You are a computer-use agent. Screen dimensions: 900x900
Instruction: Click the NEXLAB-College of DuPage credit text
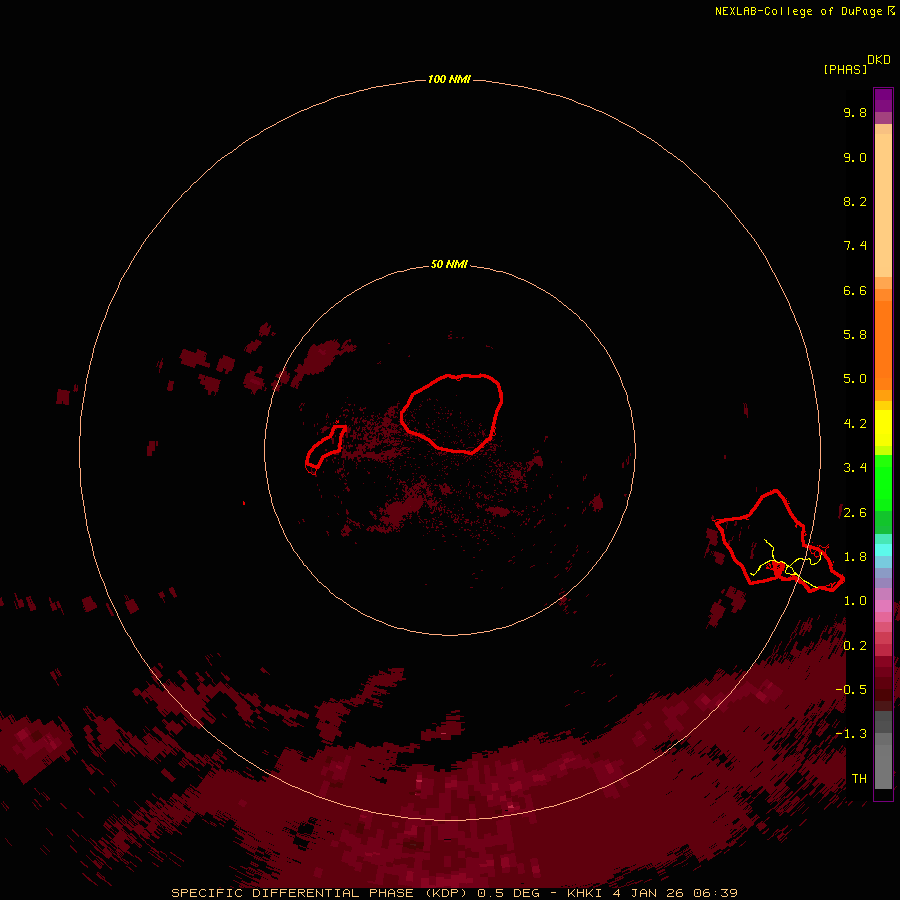[x=805, y=11]
